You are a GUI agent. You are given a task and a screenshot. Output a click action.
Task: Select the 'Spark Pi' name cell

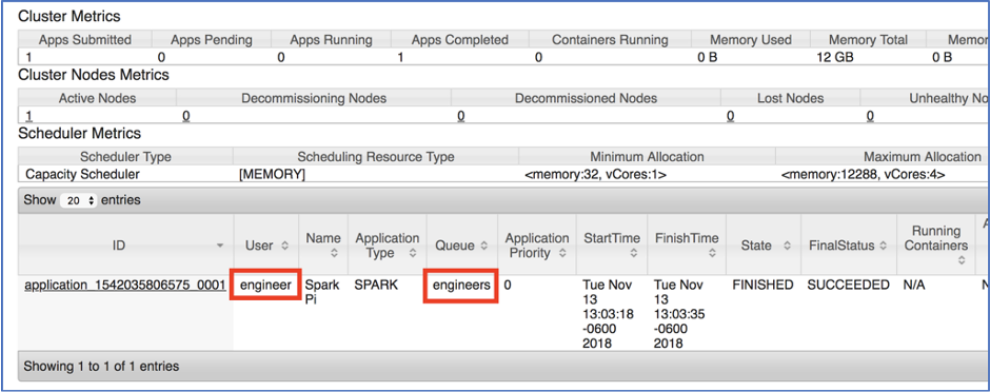click(323, 293)
